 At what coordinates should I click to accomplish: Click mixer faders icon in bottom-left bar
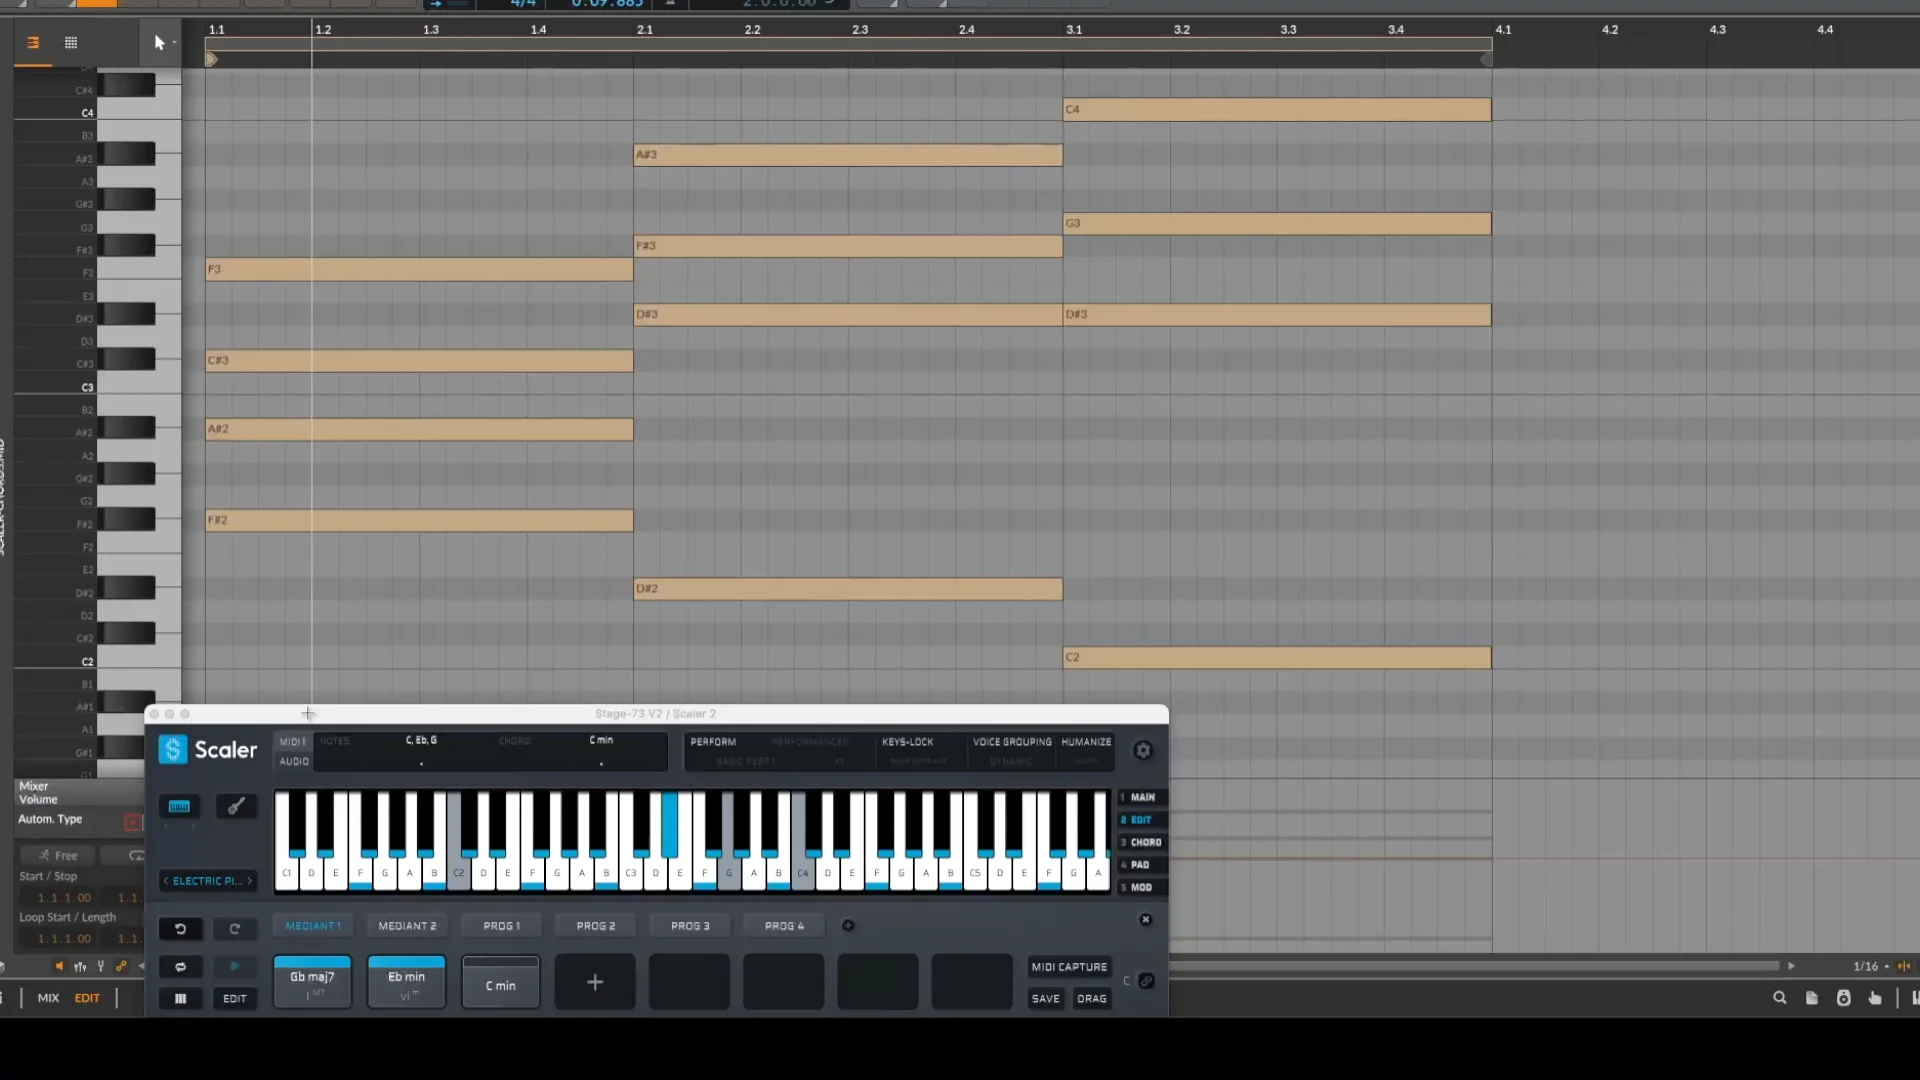pyautogui.click(x=80, y=966)
